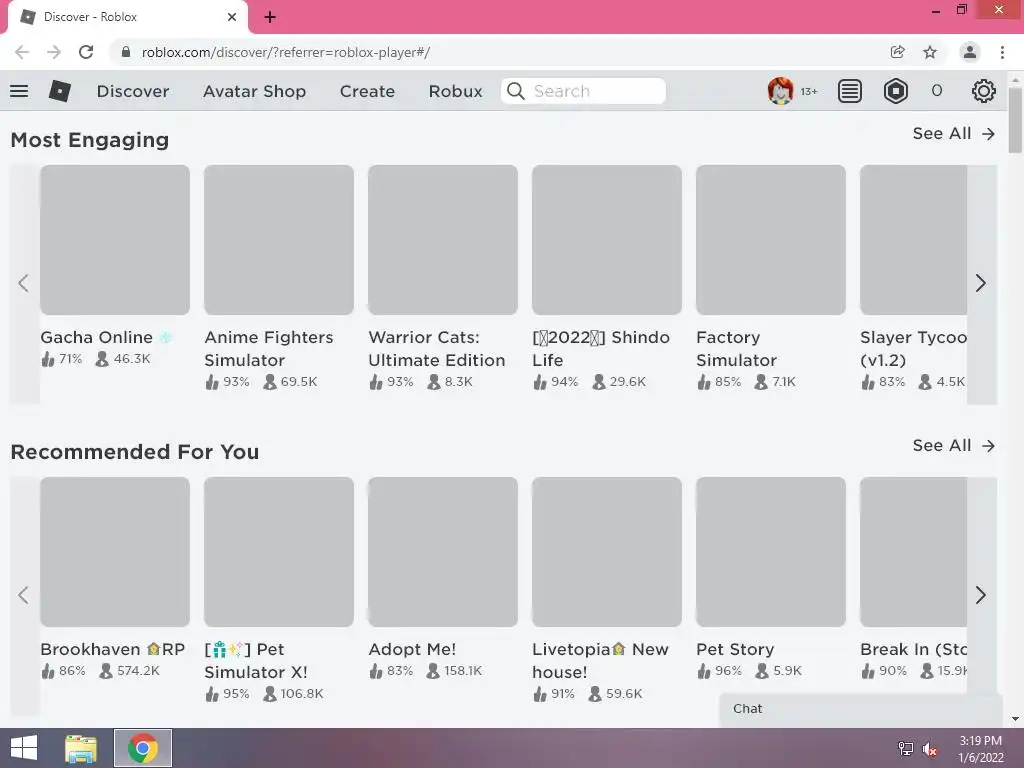Share this page from address bar
The width and height of the screenshot is (1024, 768).
[898, 52]
